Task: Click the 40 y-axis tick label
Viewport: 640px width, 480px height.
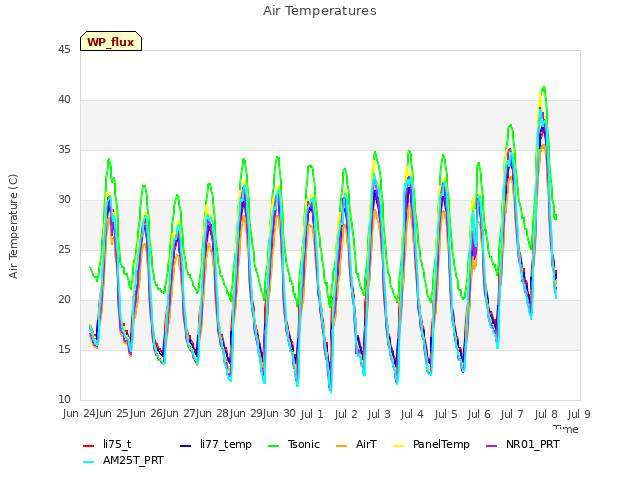Action: tap(64, 100)
